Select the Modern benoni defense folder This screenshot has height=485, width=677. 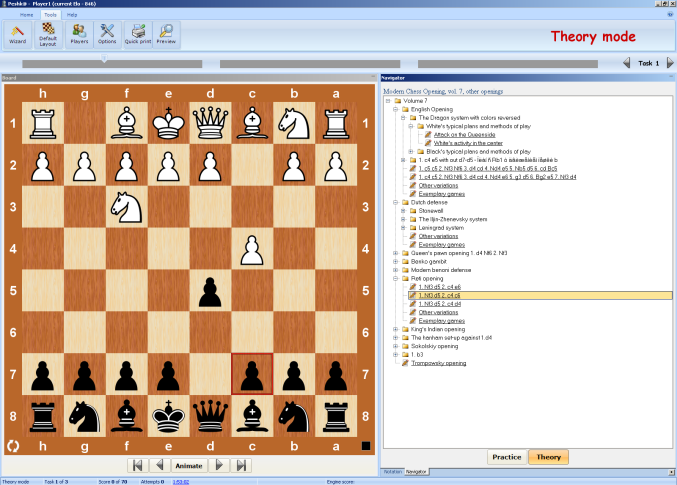click(440, 270)
